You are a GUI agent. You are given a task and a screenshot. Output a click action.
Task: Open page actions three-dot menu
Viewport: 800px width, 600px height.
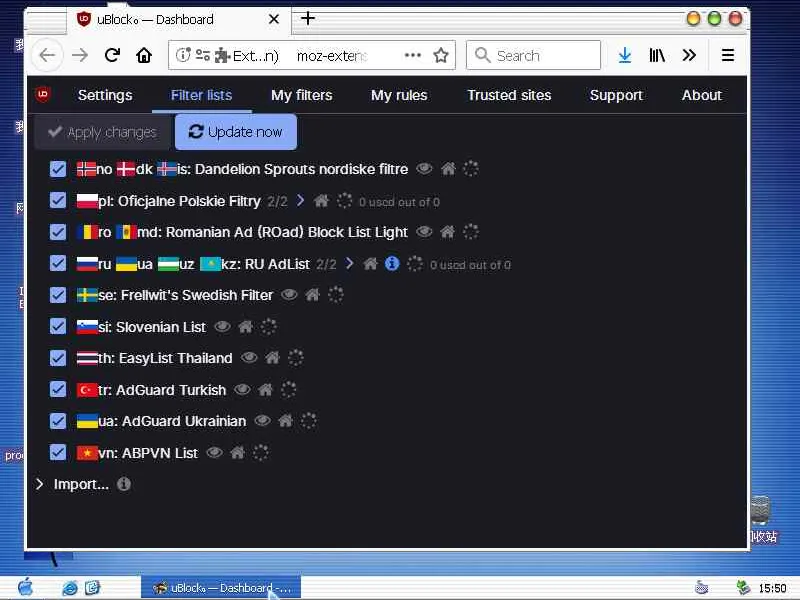(413, 55)
